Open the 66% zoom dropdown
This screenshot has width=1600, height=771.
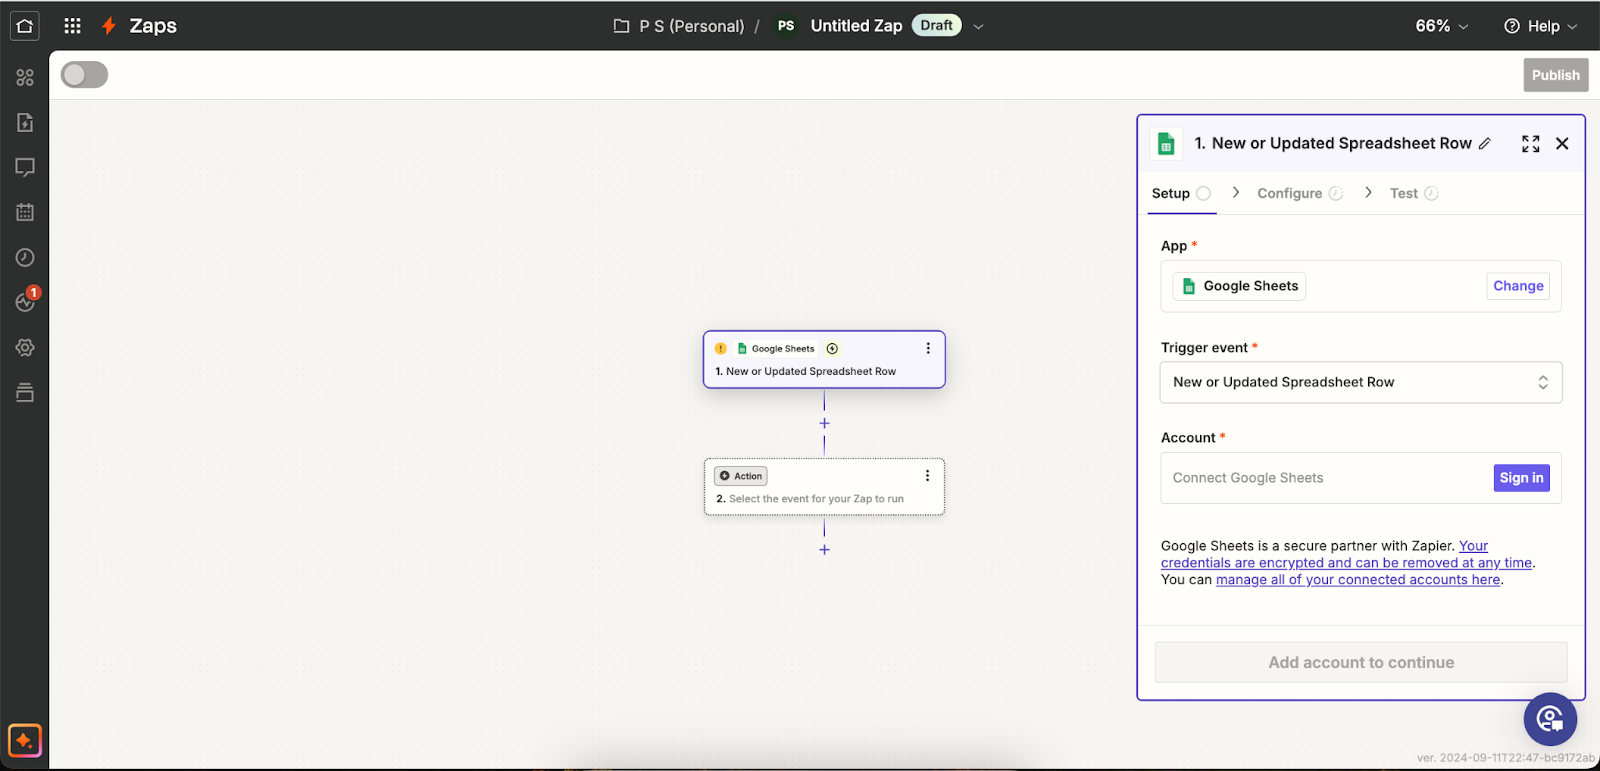tap(1441, 26)
